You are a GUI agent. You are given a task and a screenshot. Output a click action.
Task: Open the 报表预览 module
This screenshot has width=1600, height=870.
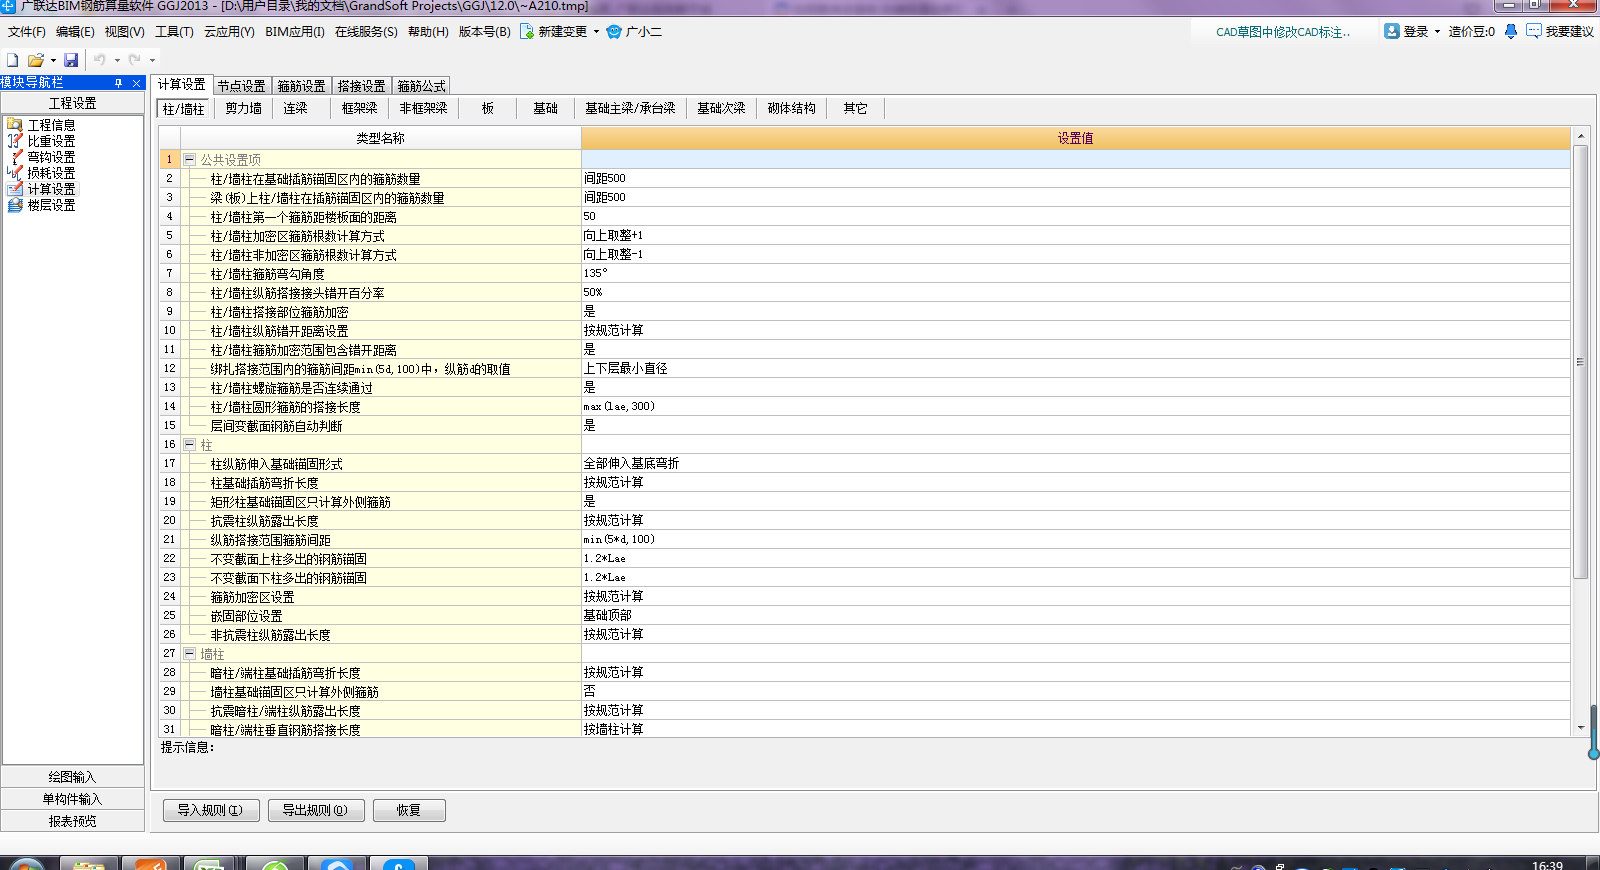click(x=72, y=821)
